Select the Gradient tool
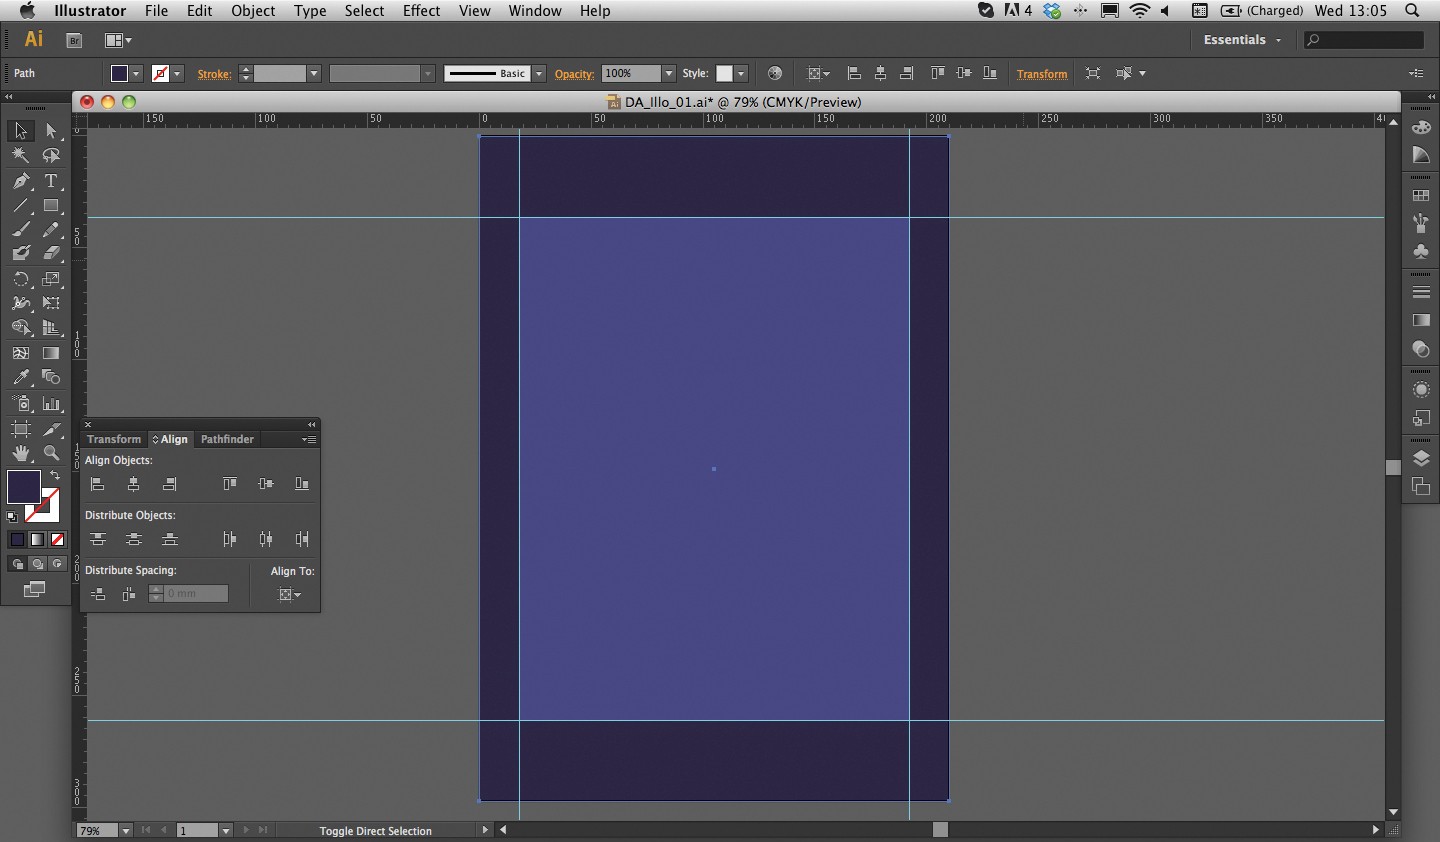Screen dimensions: 1440x842 (51, 353)
